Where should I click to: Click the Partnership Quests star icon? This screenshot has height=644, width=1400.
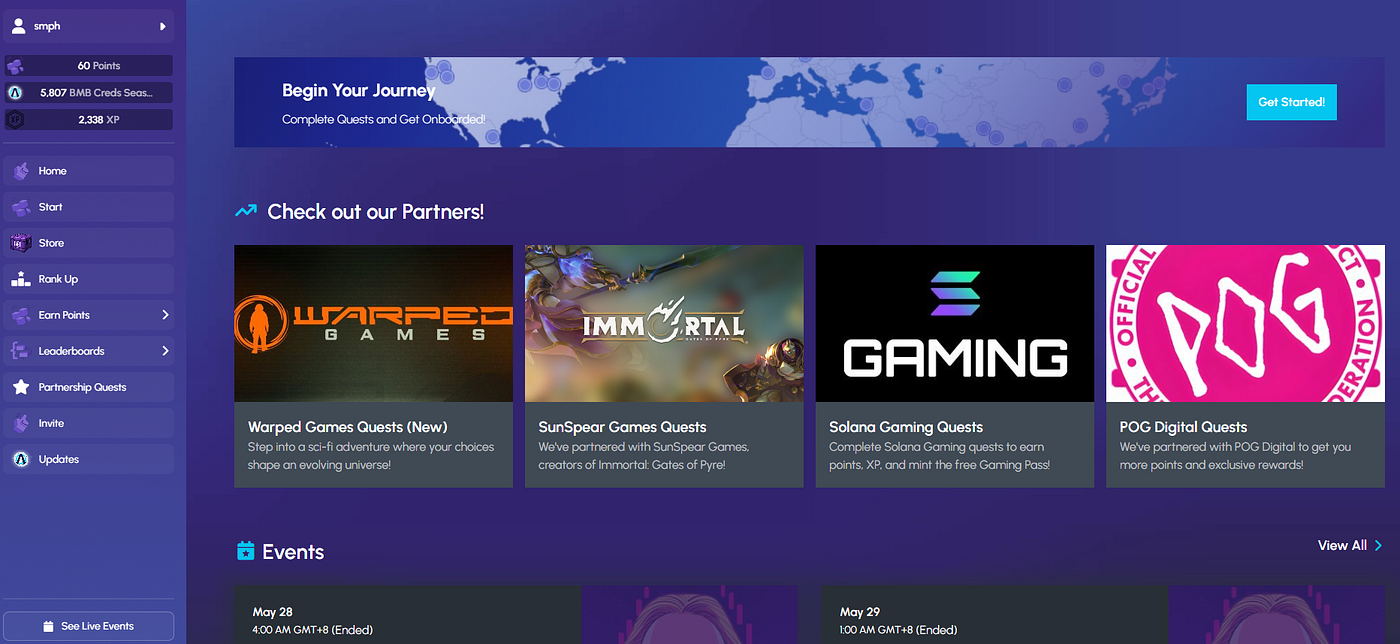point(20,387)
